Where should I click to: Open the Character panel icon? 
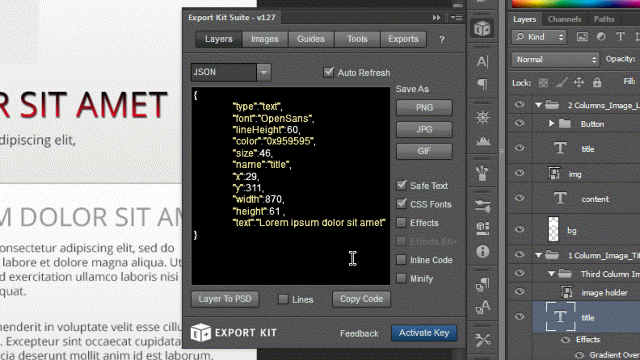[x=482, y=62]
